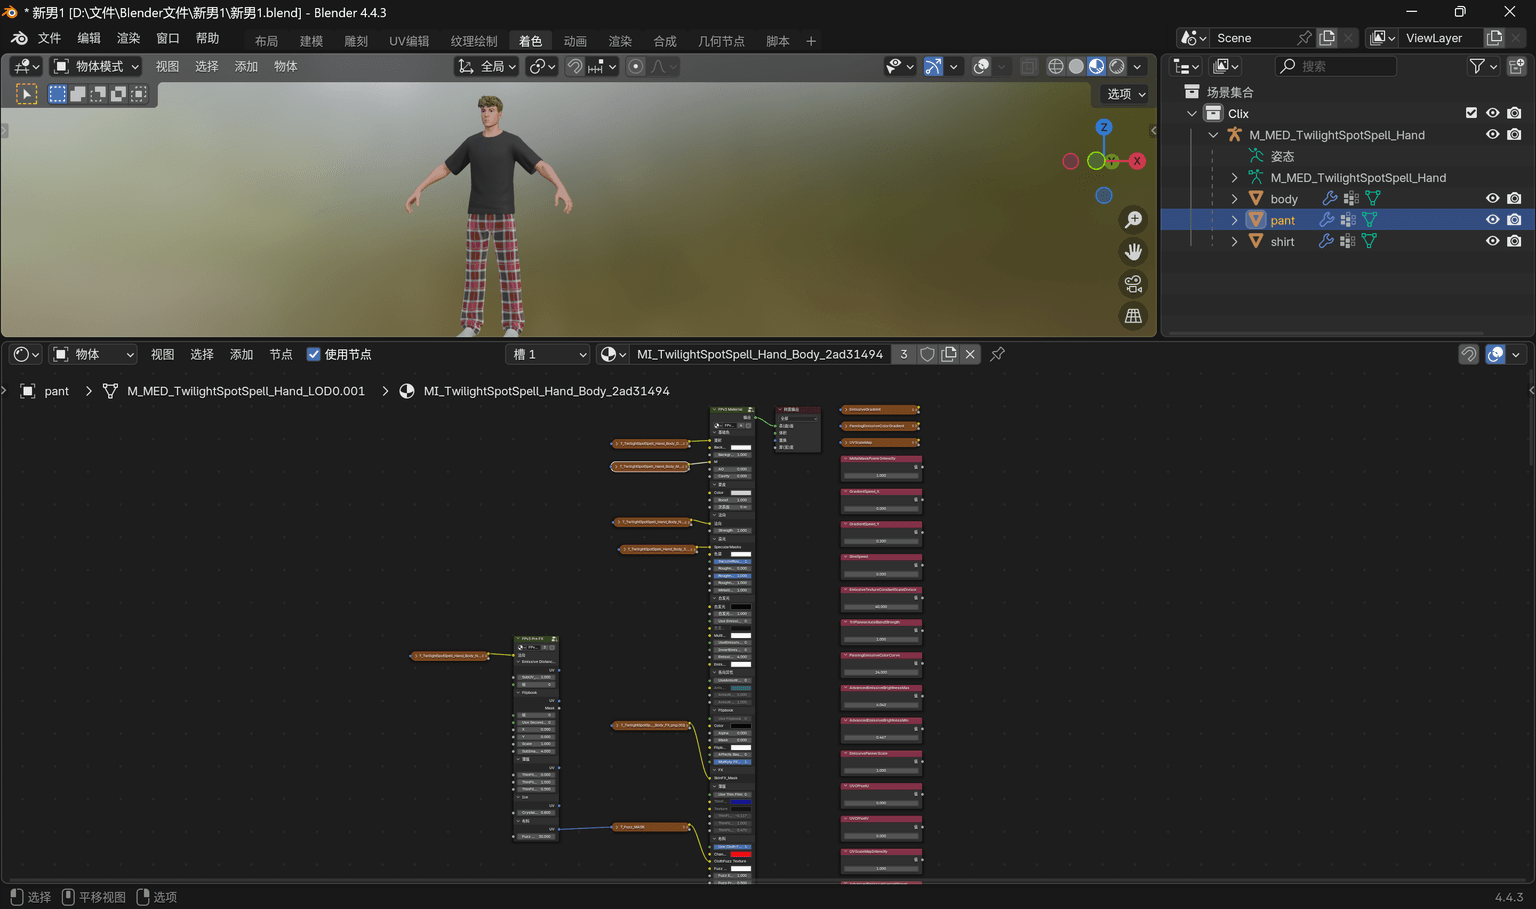Image resolution: width=1536 pixels, height=909 pixels.
Task: Click the fake user shield icon
Action: [x=927, y=354]
